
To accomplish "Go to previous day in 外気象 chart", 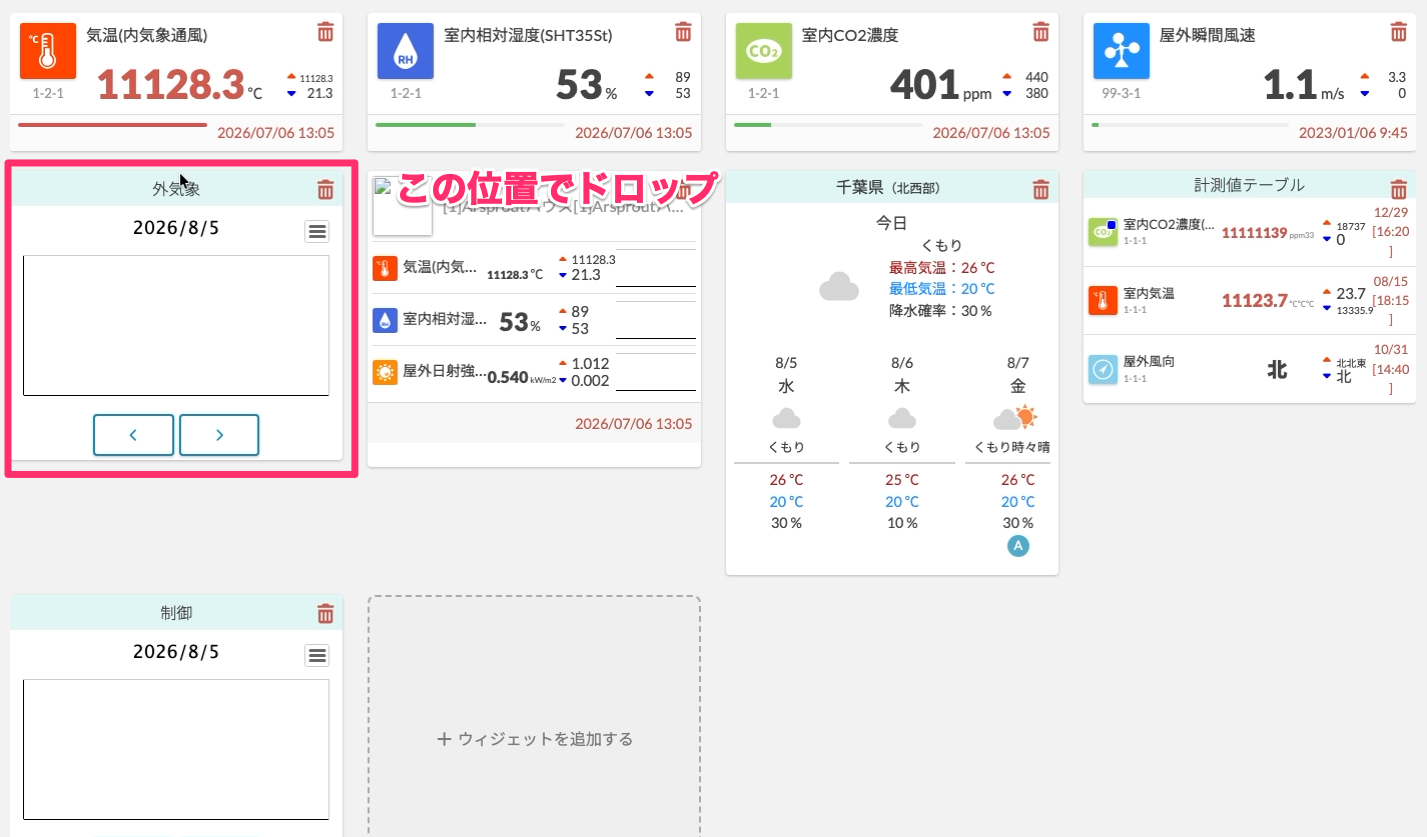I will click(134, 435).
